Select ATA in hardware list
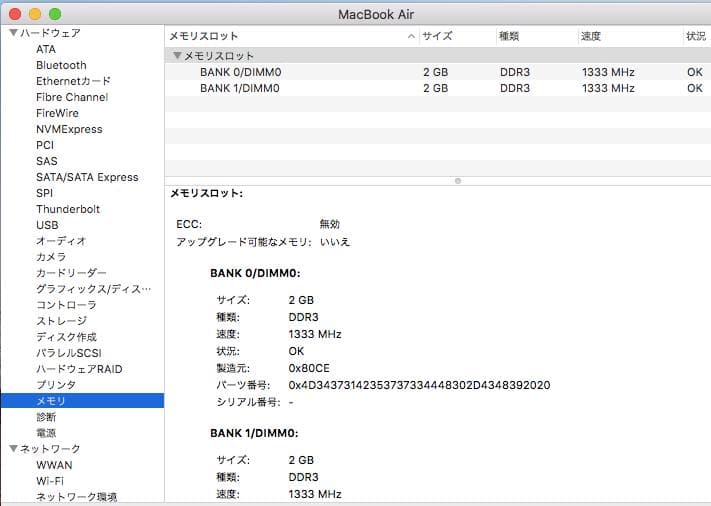 pyautogui.click(x=46, y=49)
